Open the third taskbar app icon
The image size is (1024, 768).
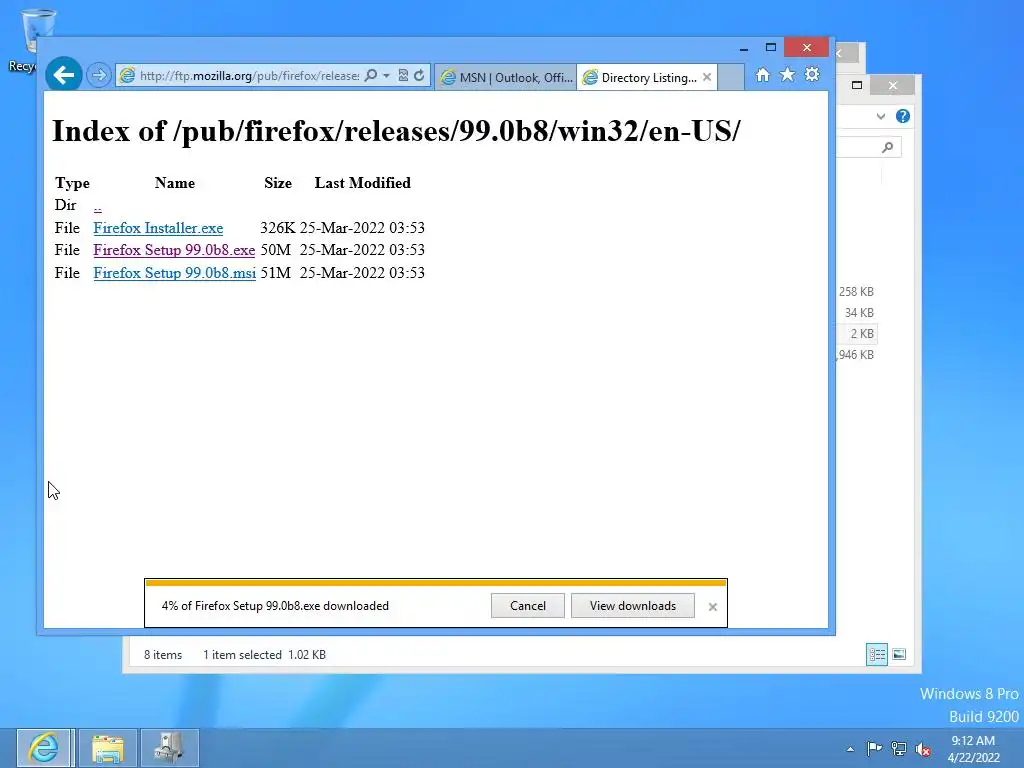(x=169, y=748)
